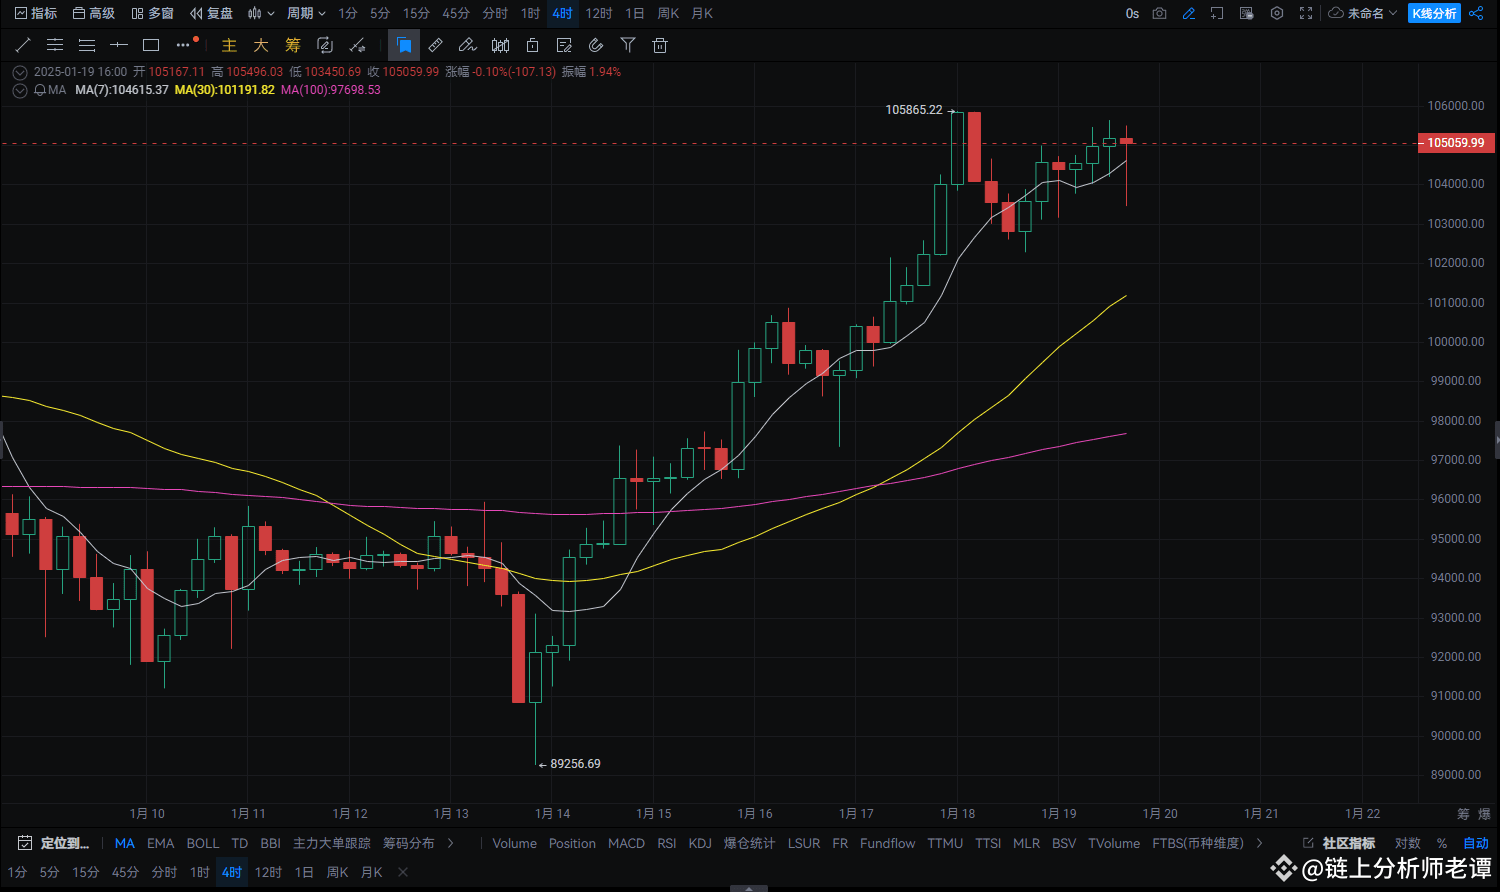The width and height of the screenshot is (1500, 892).
Task: Toggle 自动 auto scaling mode
Action: coord(1476,843)
